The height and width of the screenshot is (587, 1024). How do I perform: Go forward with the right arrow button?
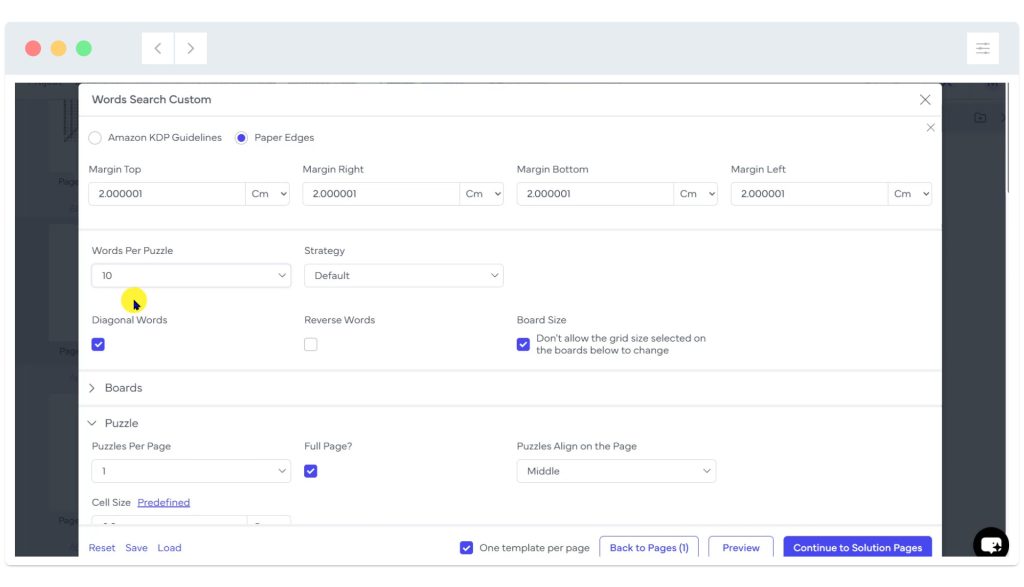191,48
